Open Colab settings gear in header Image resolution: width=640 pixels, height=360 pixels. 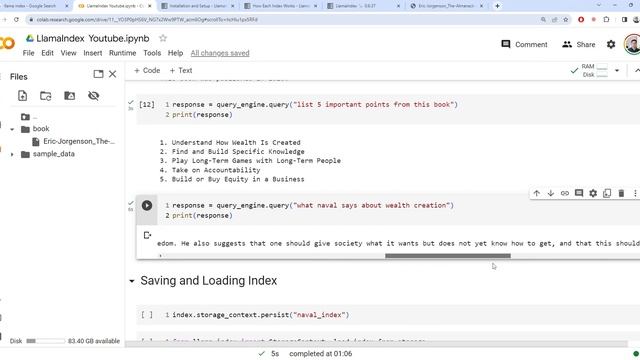point(611,44)
